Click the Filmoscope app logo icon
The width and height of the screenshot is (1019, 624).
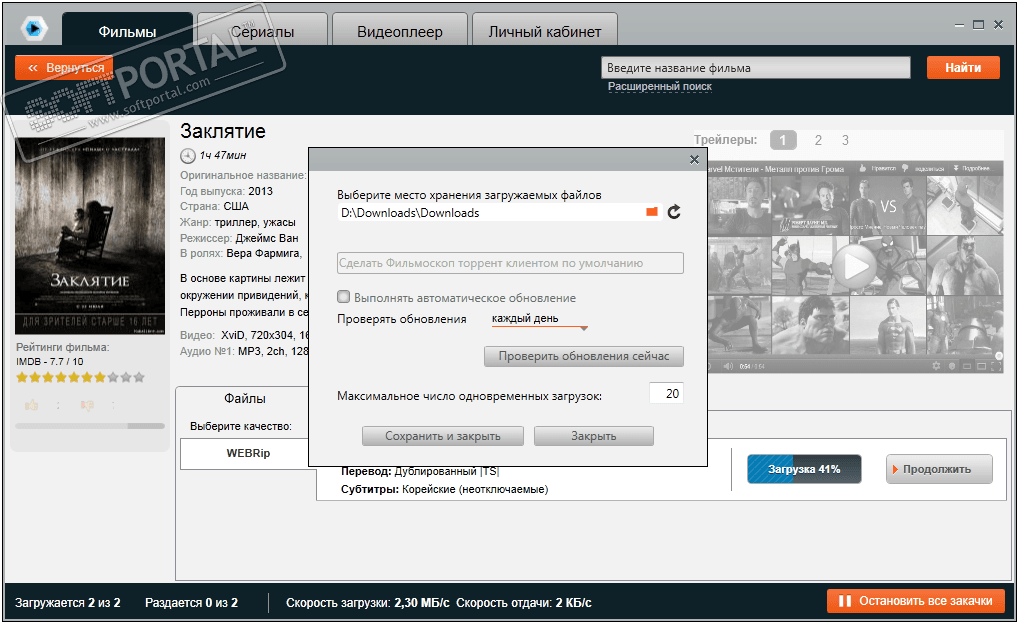tap(34, 29)
